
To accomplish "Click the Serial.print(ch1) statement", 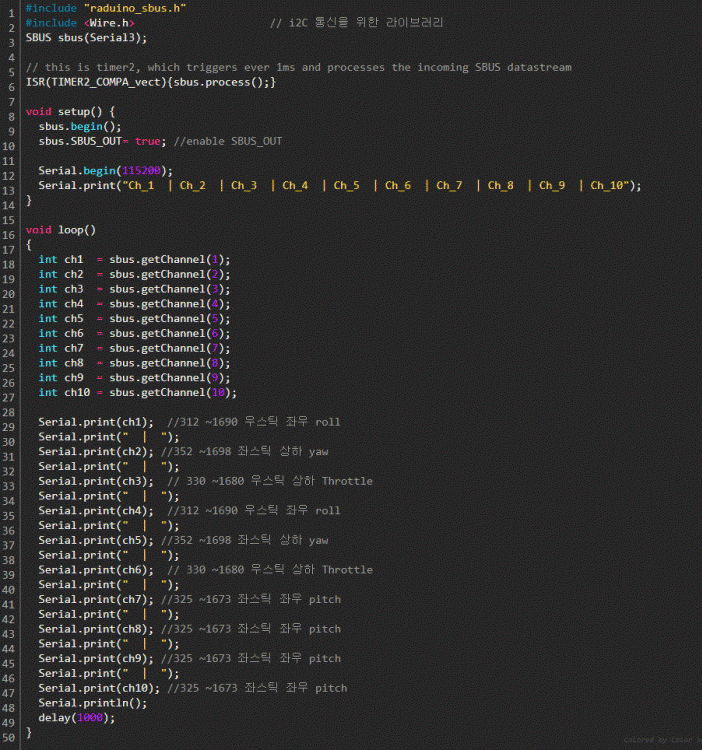I will [x=96, y=422].
